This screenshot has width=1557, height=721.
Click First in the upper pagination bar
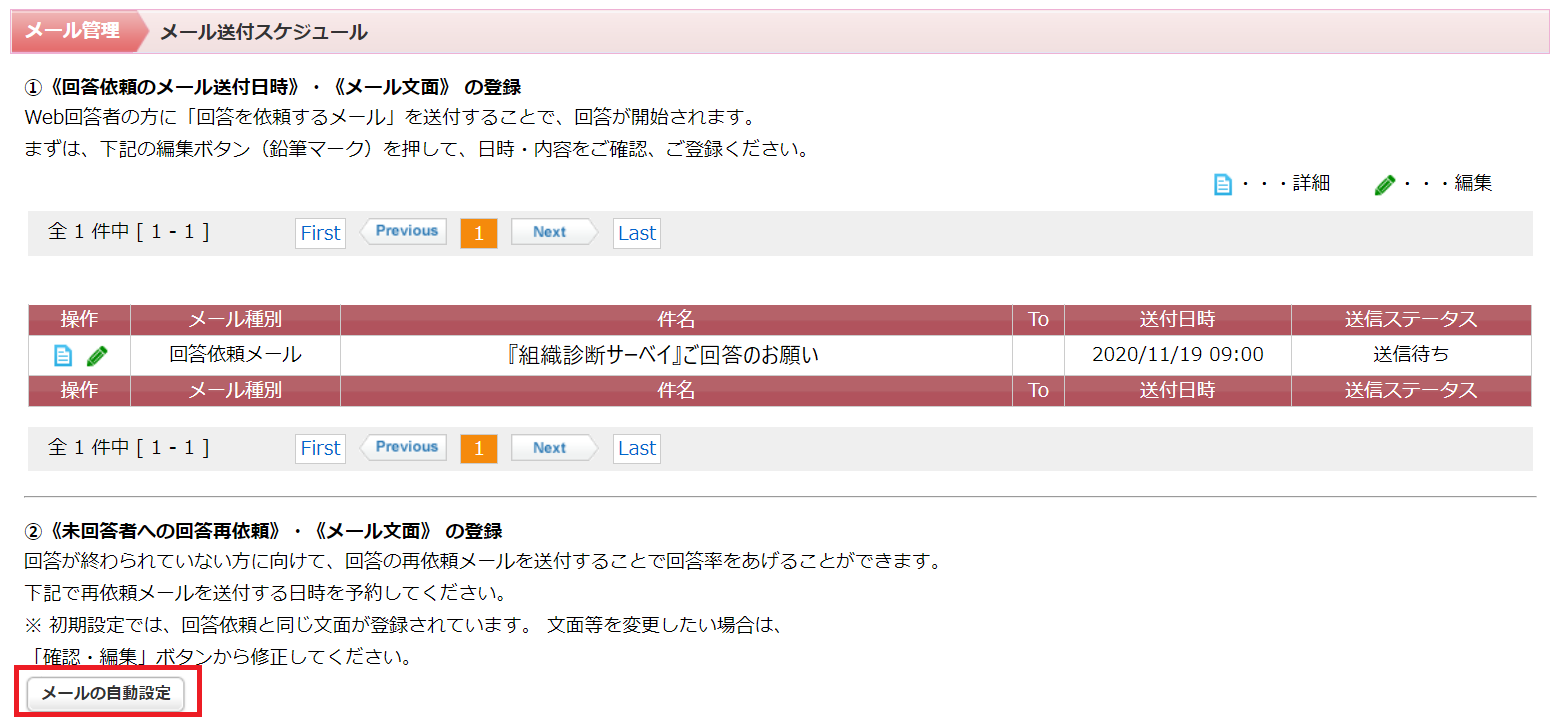coord(320,233)
